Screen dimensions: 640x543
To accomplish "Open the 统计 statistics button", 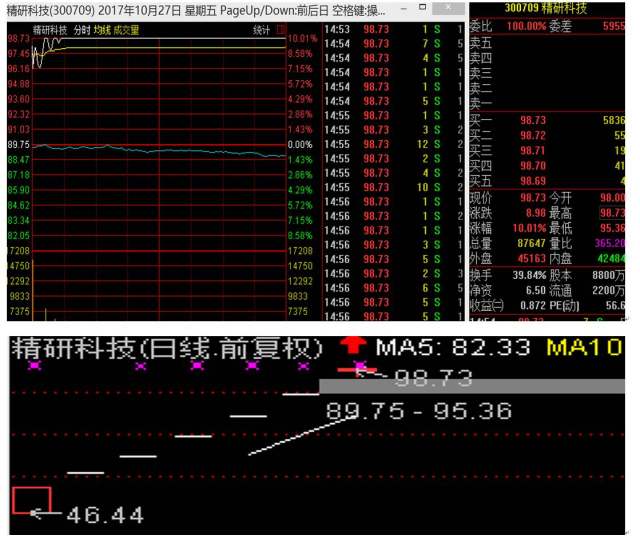I will pos(262,30).
